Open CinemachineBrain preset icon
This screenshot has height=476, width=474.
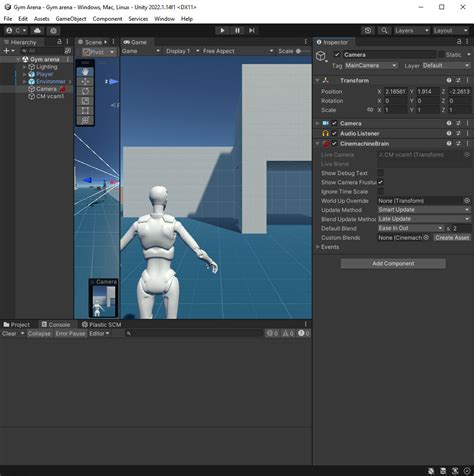coord(458,143)
